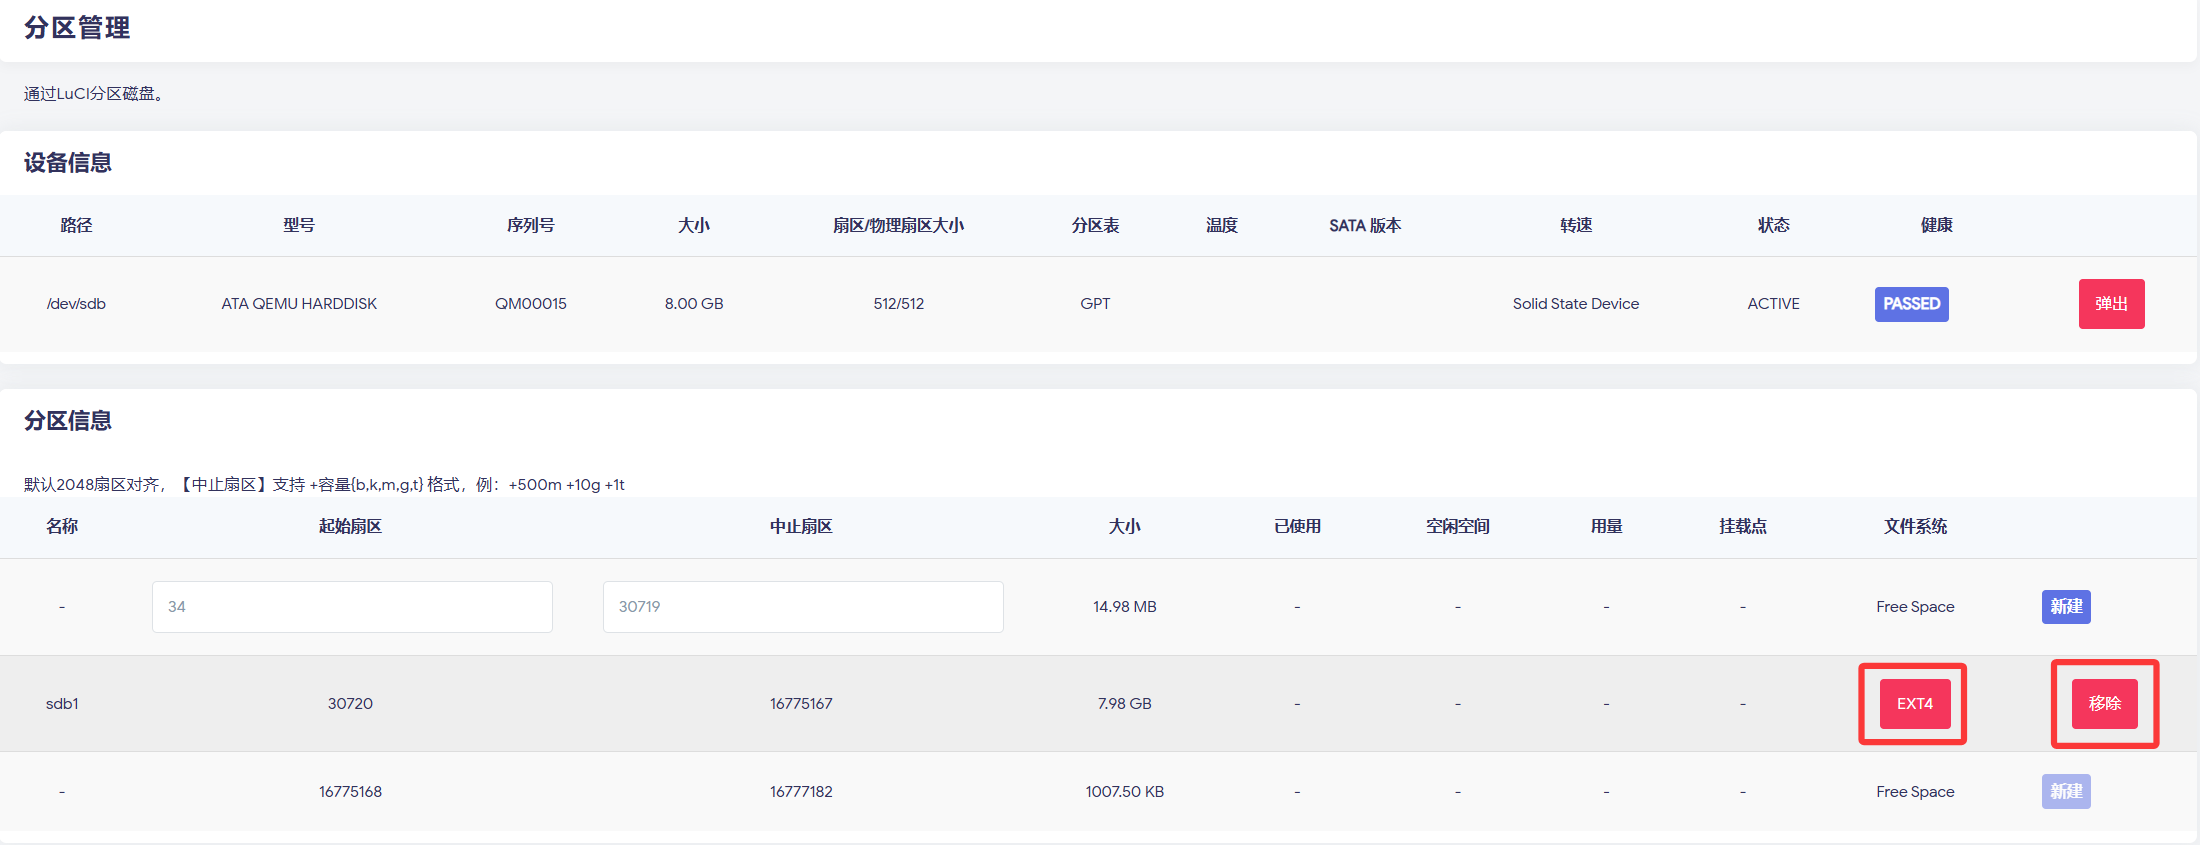Select the serial number QM00015
The height and width of the screenshot is (845, 2200).
530,304
